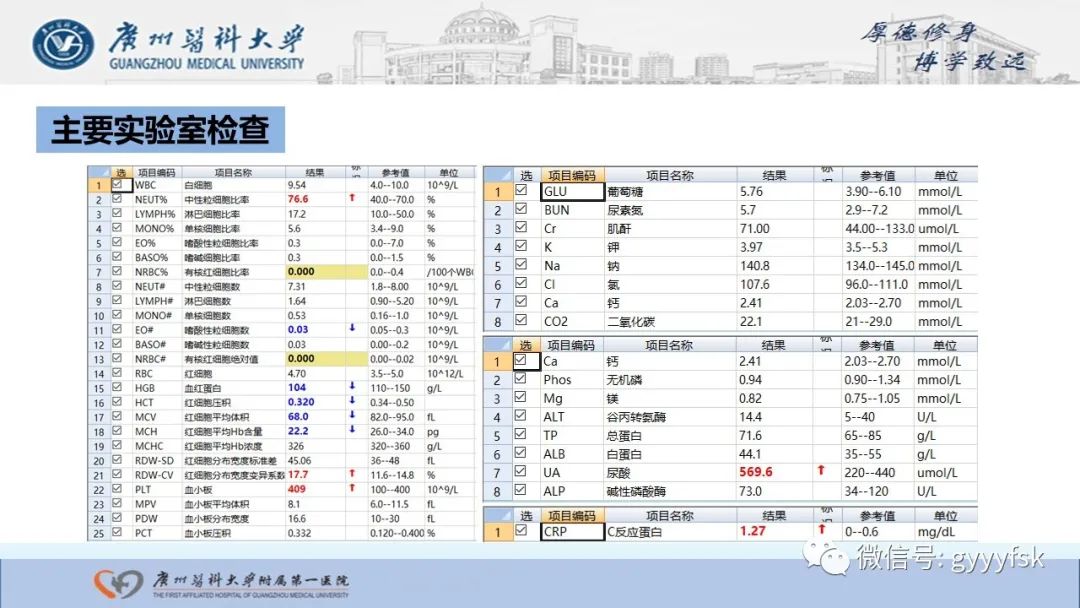Click 结果 header in the WBC table
This screenshot has width=1080, height=608.
(315, 172)
